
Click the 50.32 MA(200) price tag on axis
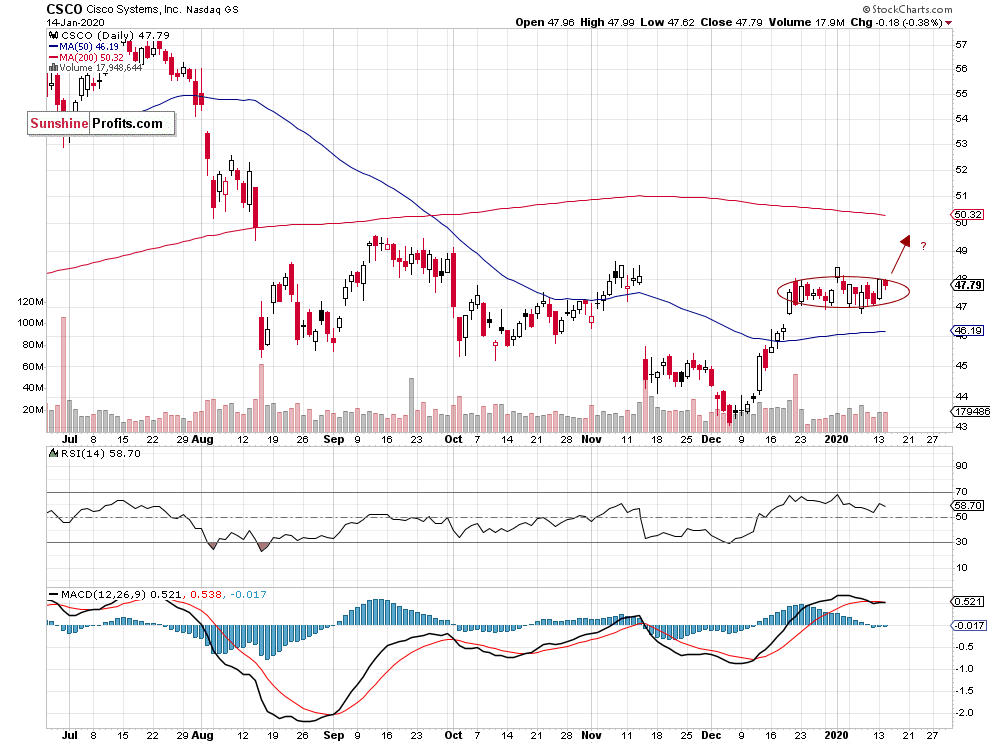pos(967,215)
